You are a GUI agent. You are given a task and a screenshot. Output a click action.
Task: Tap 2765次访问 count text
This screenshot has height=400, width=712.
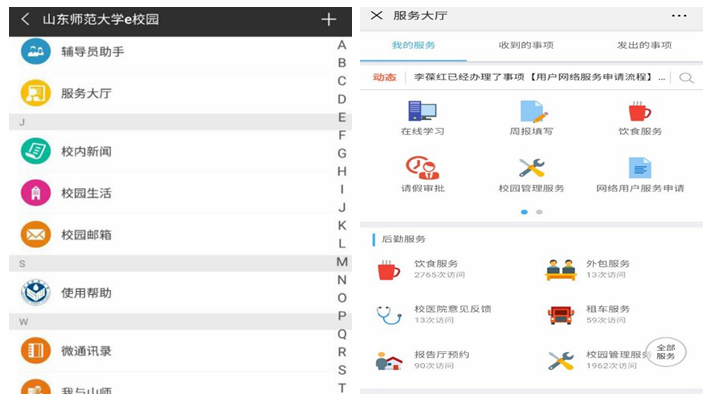tap(439, 275)
